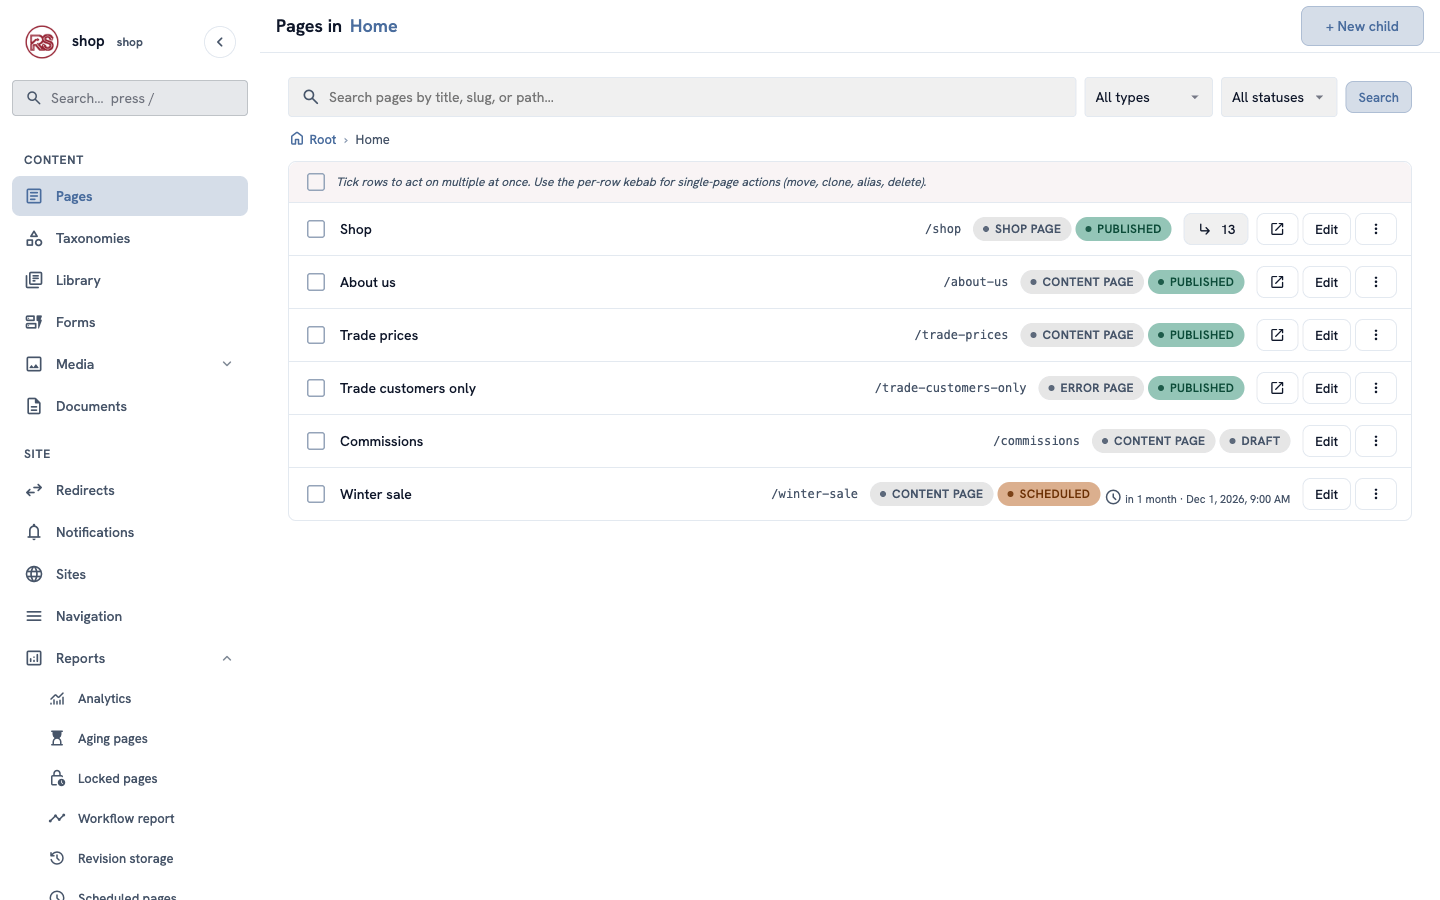Tick the select-all checkbox in the header row

(316, 182)
